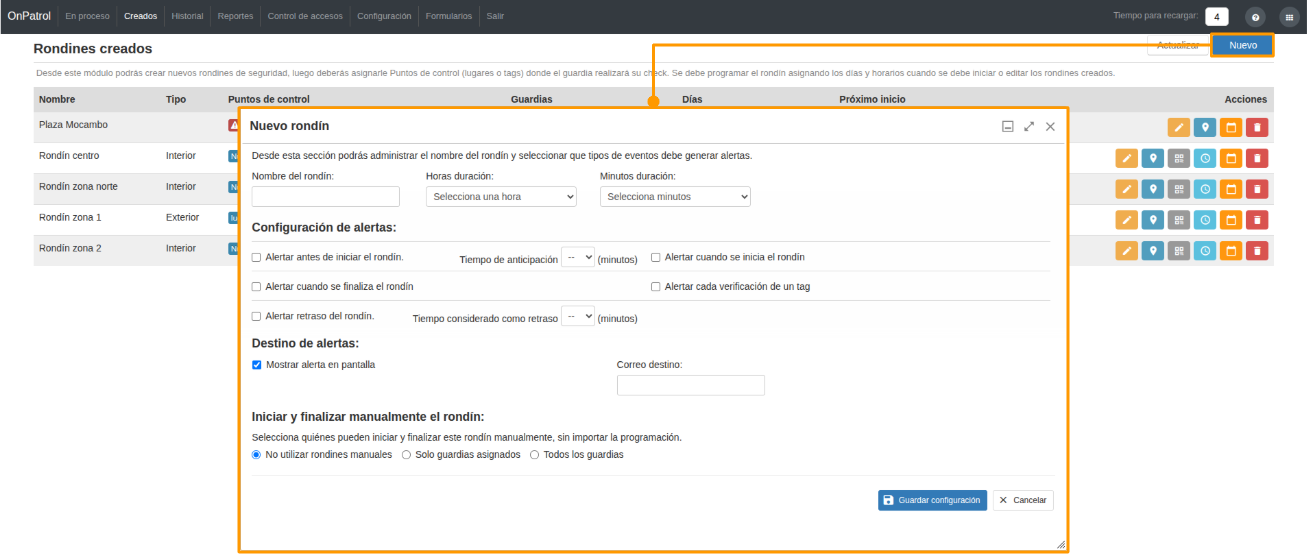Open the Tiempo de anticipación minutes dropdown
This screenshot has width=1307, height=557.
(x=578, y=257)
